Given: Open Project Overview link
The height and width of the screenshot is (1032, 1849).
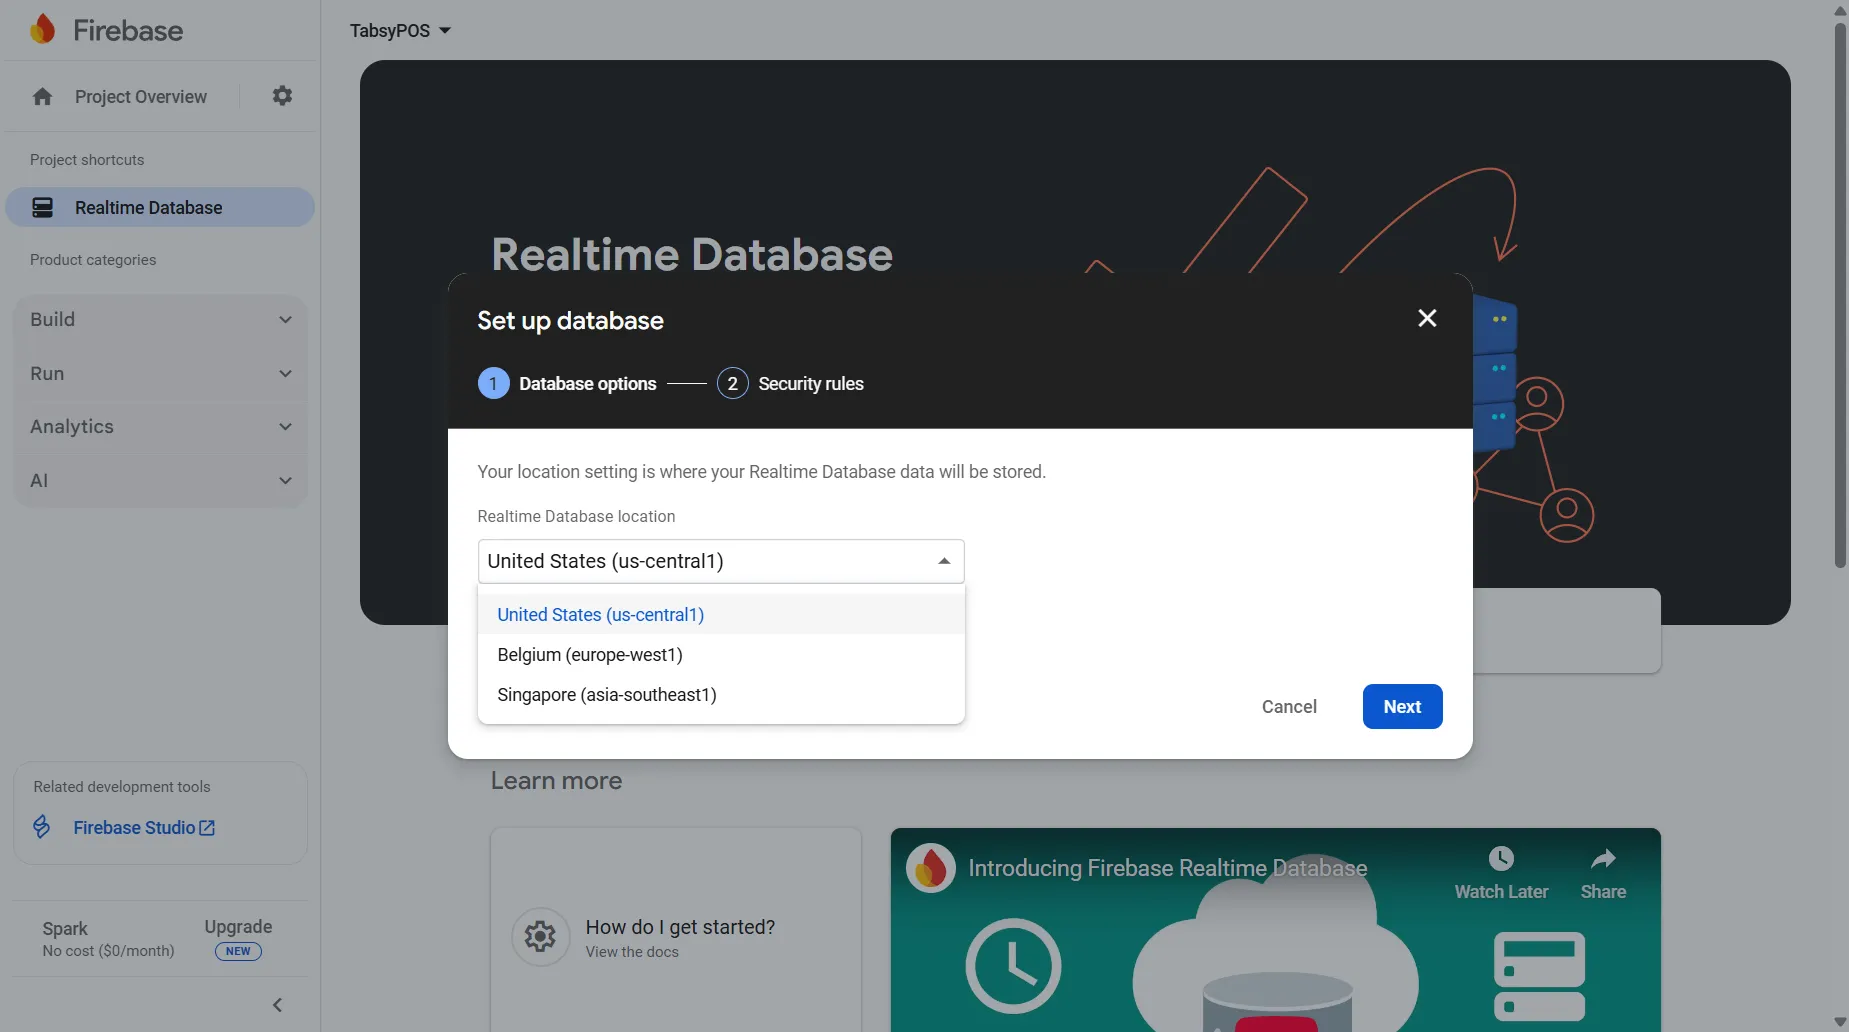Looking at the screenshot, I should [x=141, y=97].
